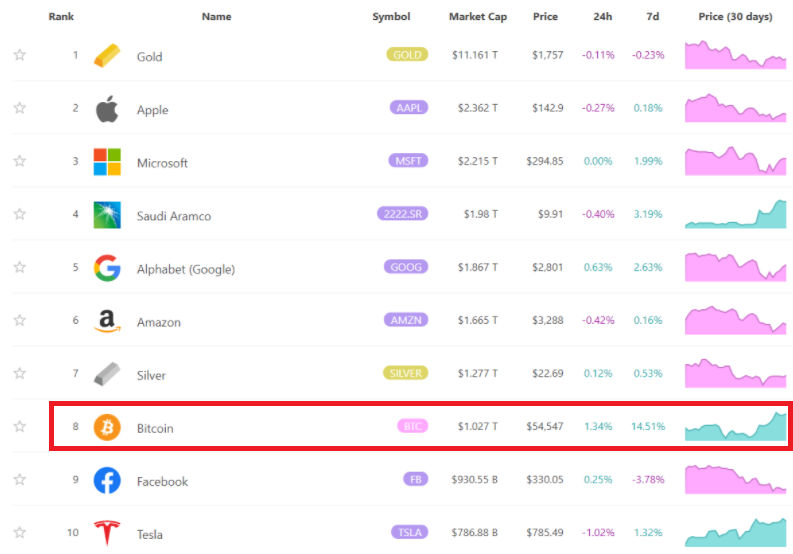Screen dimensions: 793x554
Task: Click the SILVER symbol badge
Action: click(x=406, y=373)
